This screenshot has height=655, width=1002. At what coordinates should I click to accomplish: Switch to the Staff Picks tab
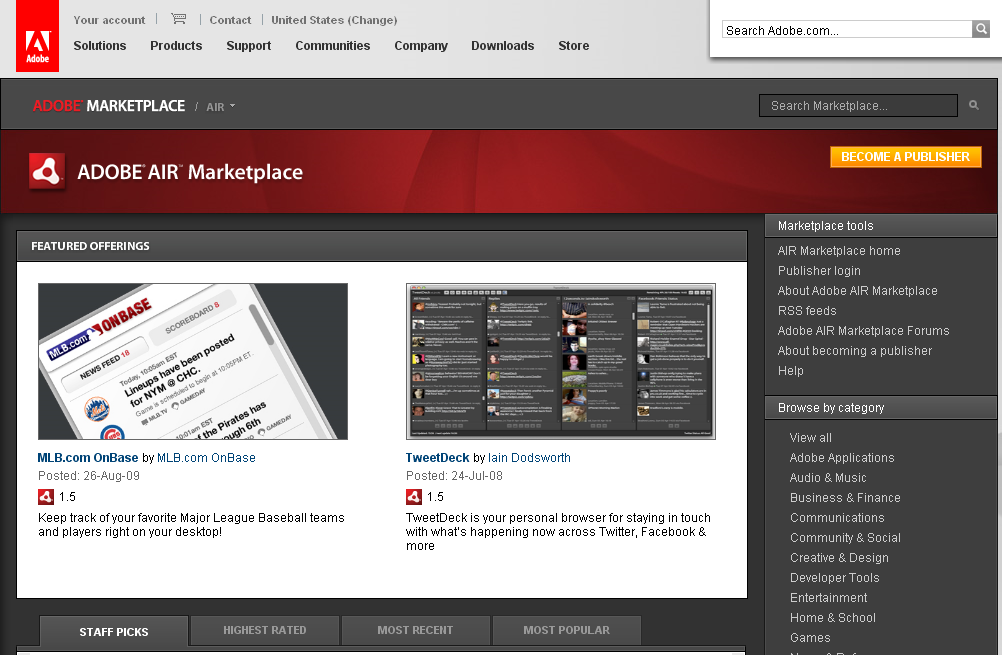tap(114, 631)
